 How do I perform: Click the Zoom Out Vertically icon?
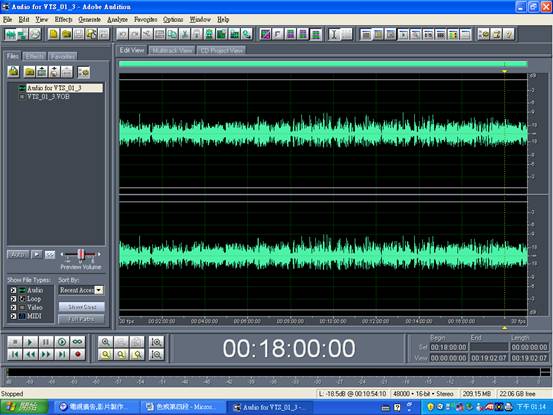[156, 354]
